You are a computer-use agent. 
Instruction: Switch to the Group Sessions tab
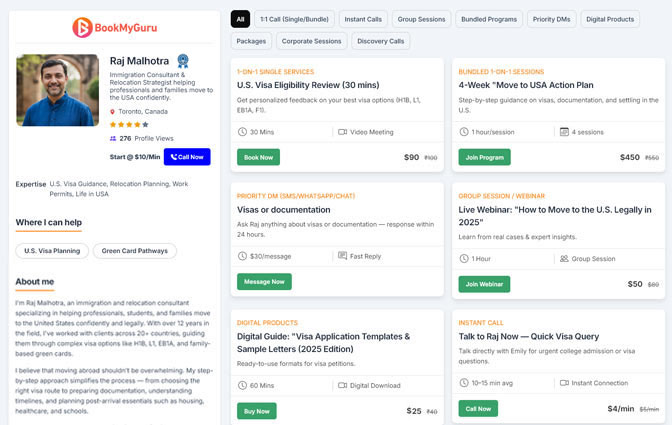(423, 19)
